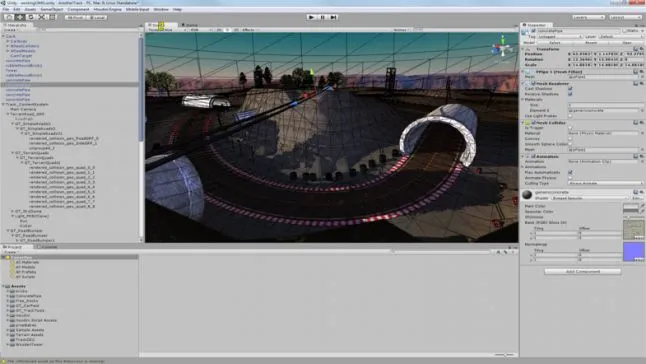This screenshot has height=364, width=646.
Task: Open the Hierarchy Create dropdown
Action: tap(10, 30)
